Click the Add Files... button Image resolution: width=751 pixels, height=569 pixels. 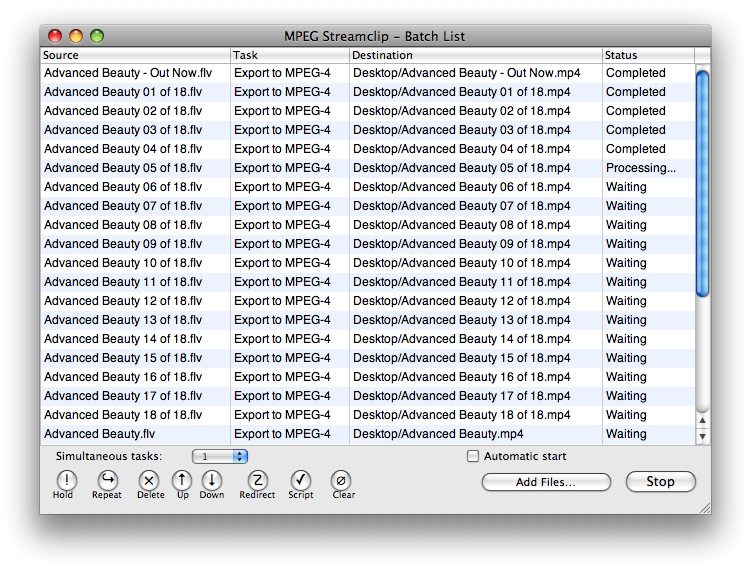546,482
